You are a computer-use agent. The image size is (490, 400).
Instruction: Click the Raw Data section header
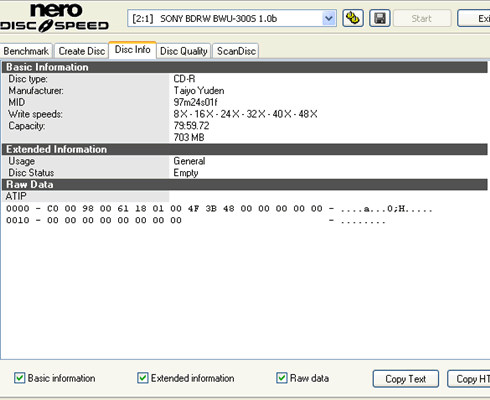pyautogui.click(x=245, y=185)
